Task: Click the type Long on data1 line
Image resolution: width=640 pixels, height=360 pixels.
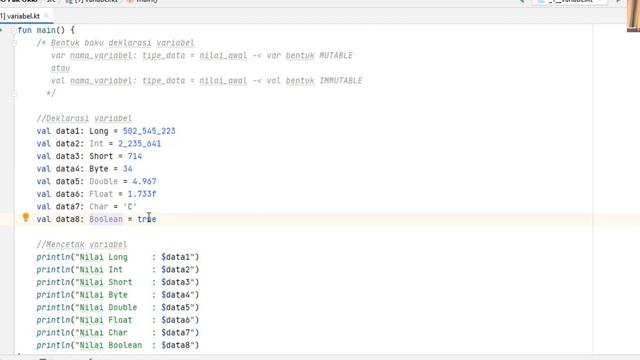Action: point(99,131)
